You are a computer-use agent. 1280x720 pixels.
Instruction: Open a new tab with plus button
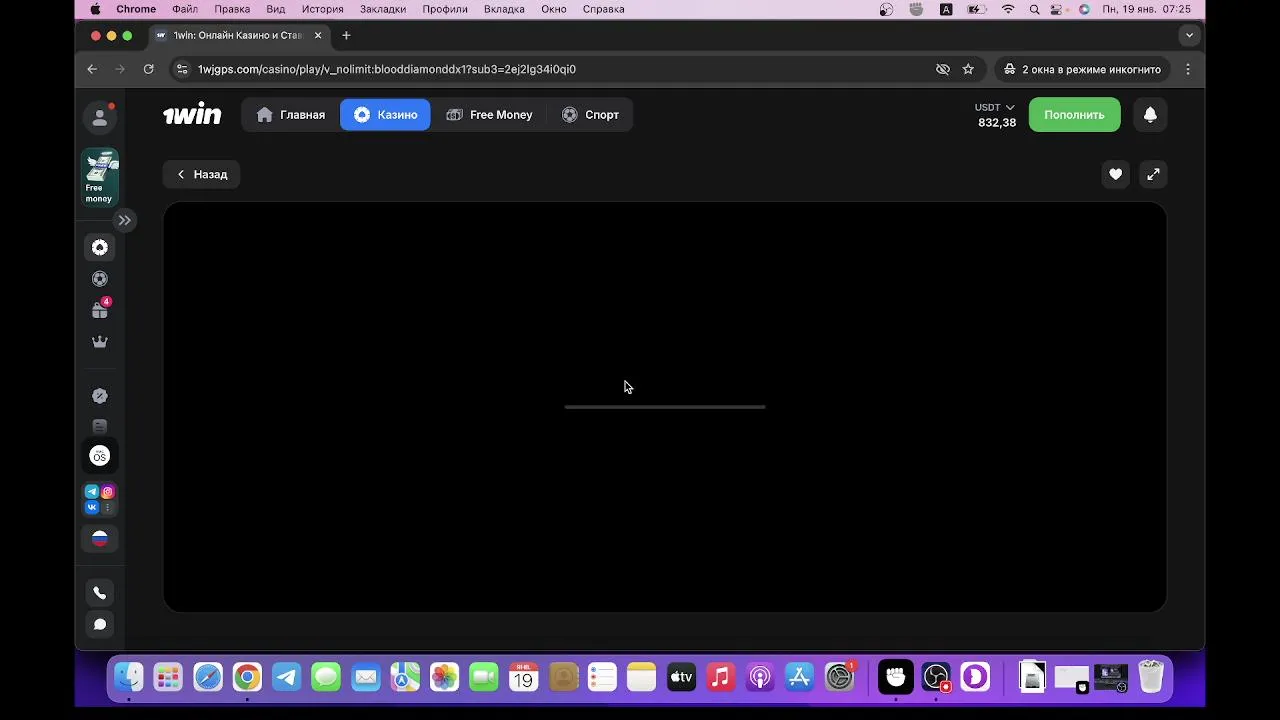[x=346, y=35]
